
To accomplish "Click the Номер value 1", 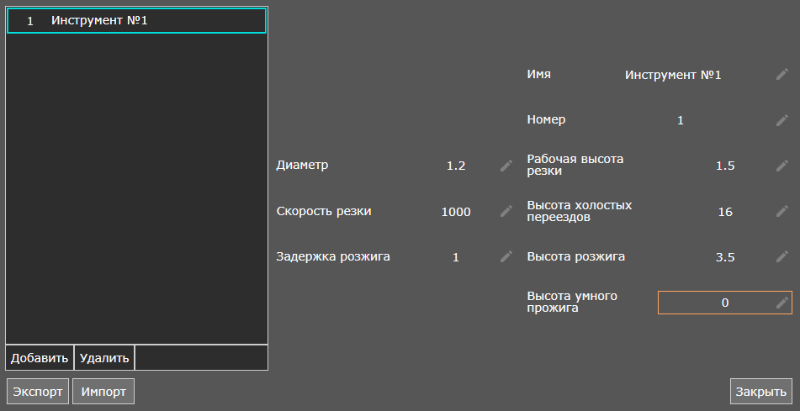I will (680, 120).
